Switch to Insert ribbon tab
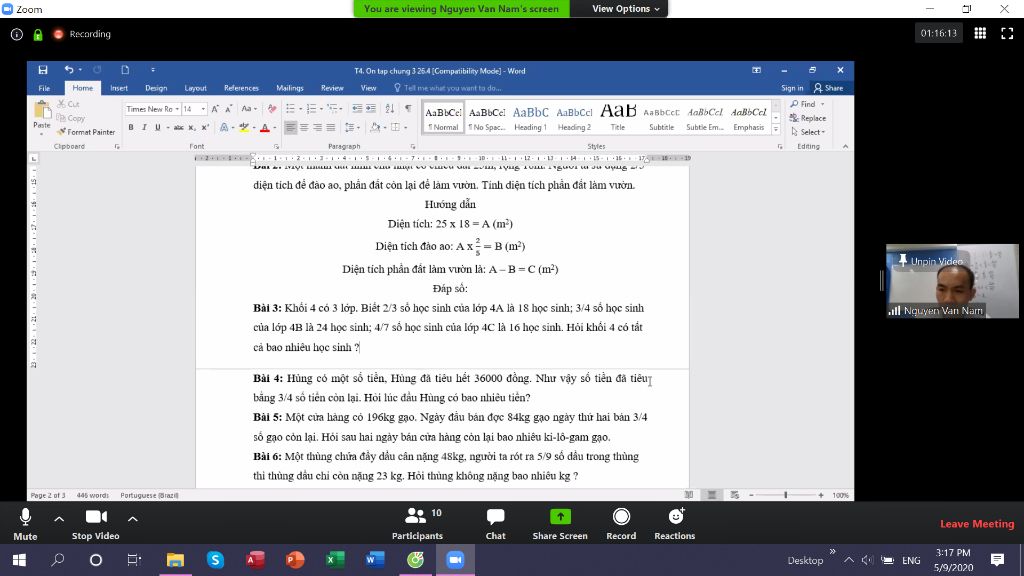The image size is (1024, 576). coord(119,88)
